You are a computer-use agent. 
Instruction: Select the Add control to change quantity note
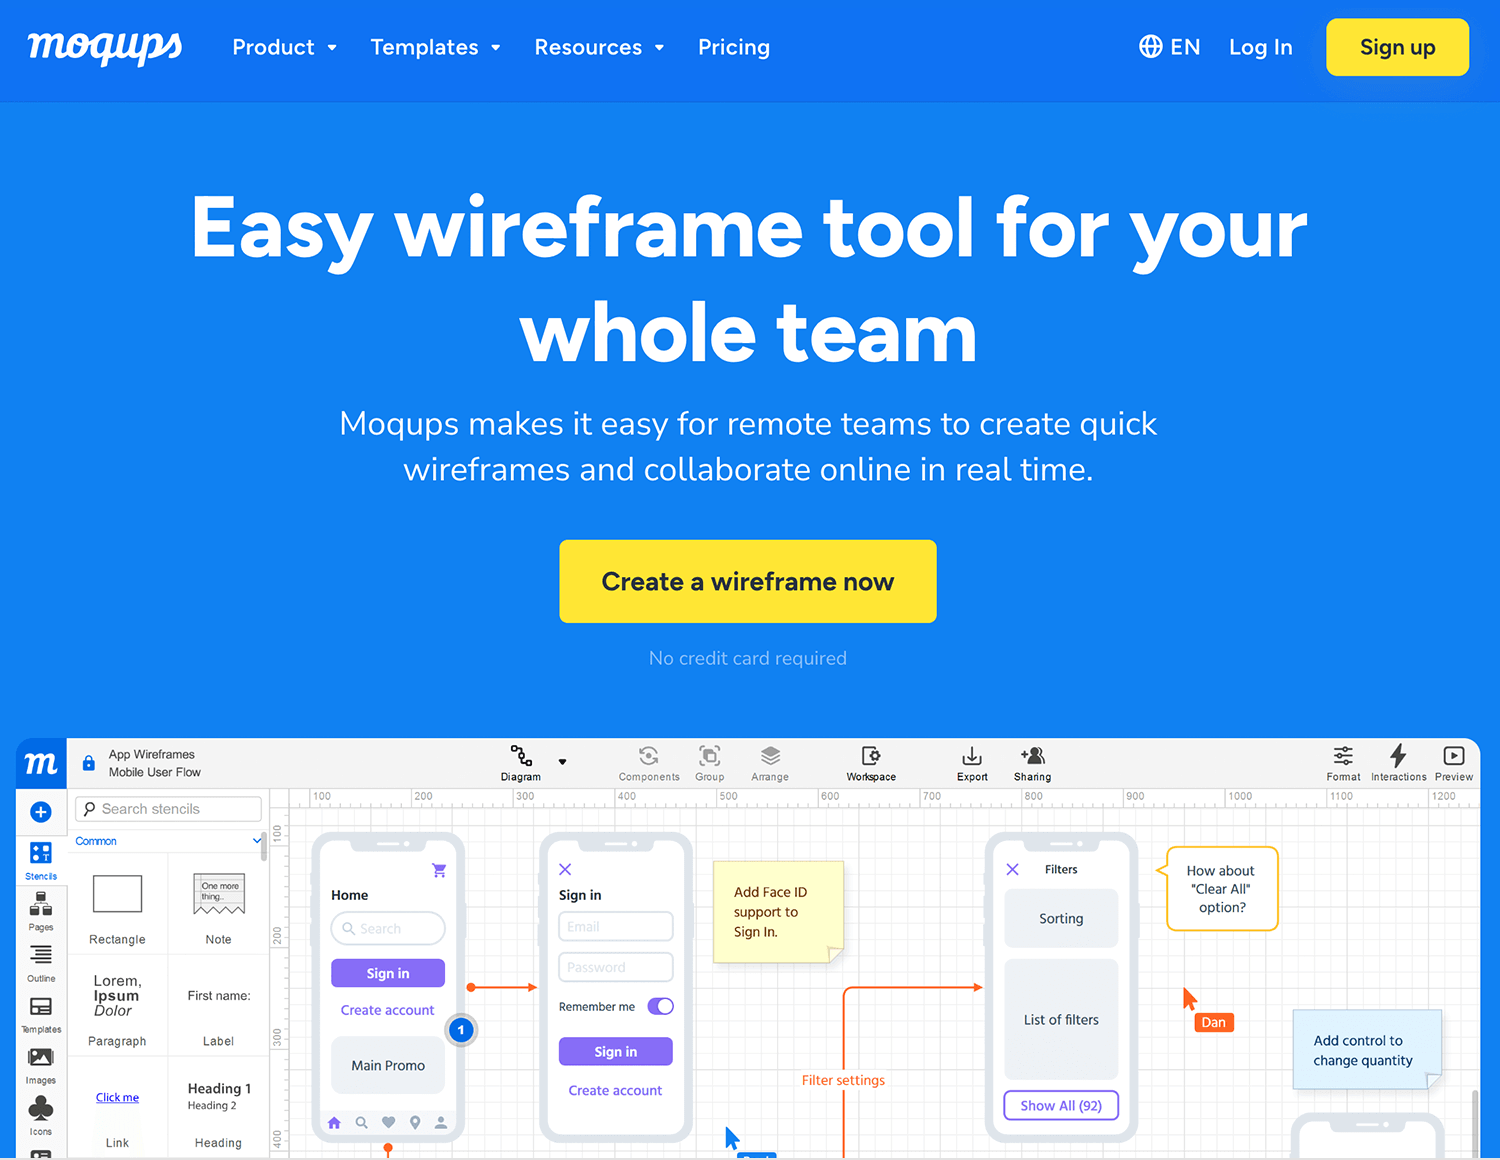pyautogui.click(x=1366, y=1050)
